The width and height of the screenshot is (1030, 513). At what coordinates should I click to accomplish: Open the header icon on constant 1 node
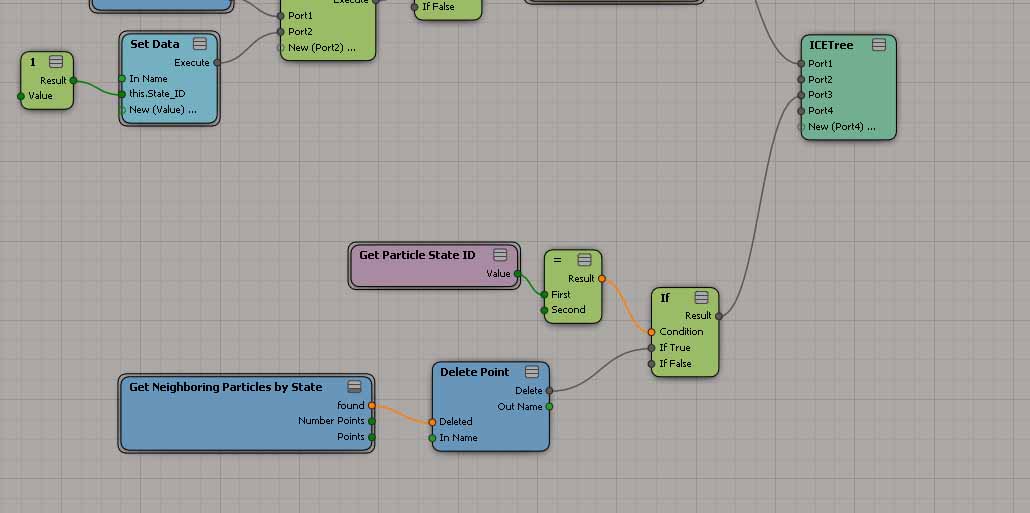[56, 62]
